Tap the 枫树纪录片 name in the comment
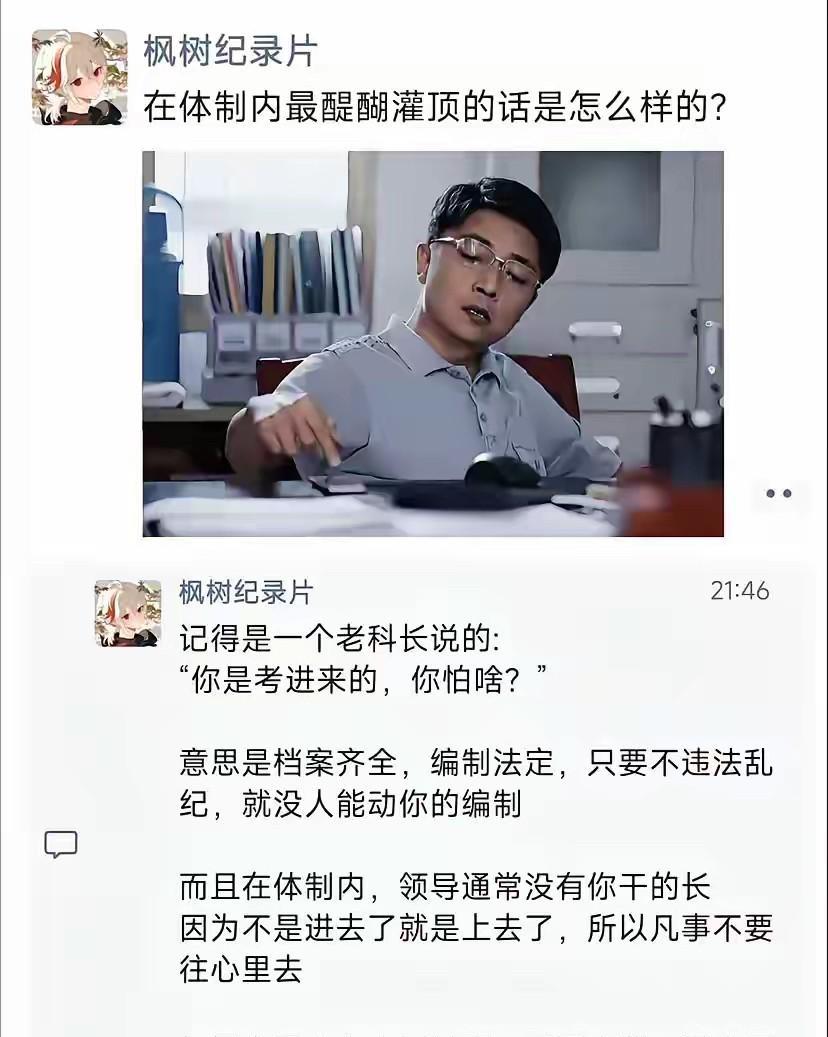 click(246, 592)
